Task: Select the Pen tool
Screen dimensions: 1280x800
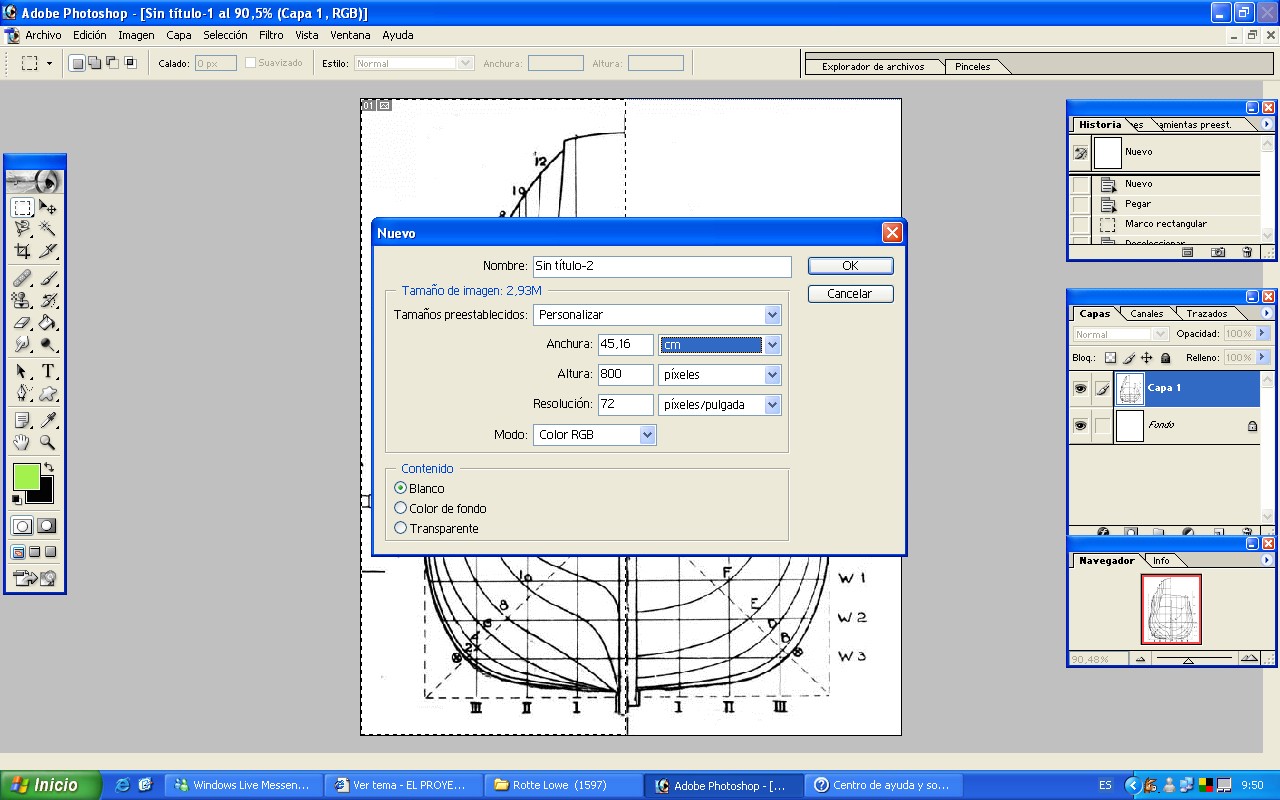Action: 22,393
